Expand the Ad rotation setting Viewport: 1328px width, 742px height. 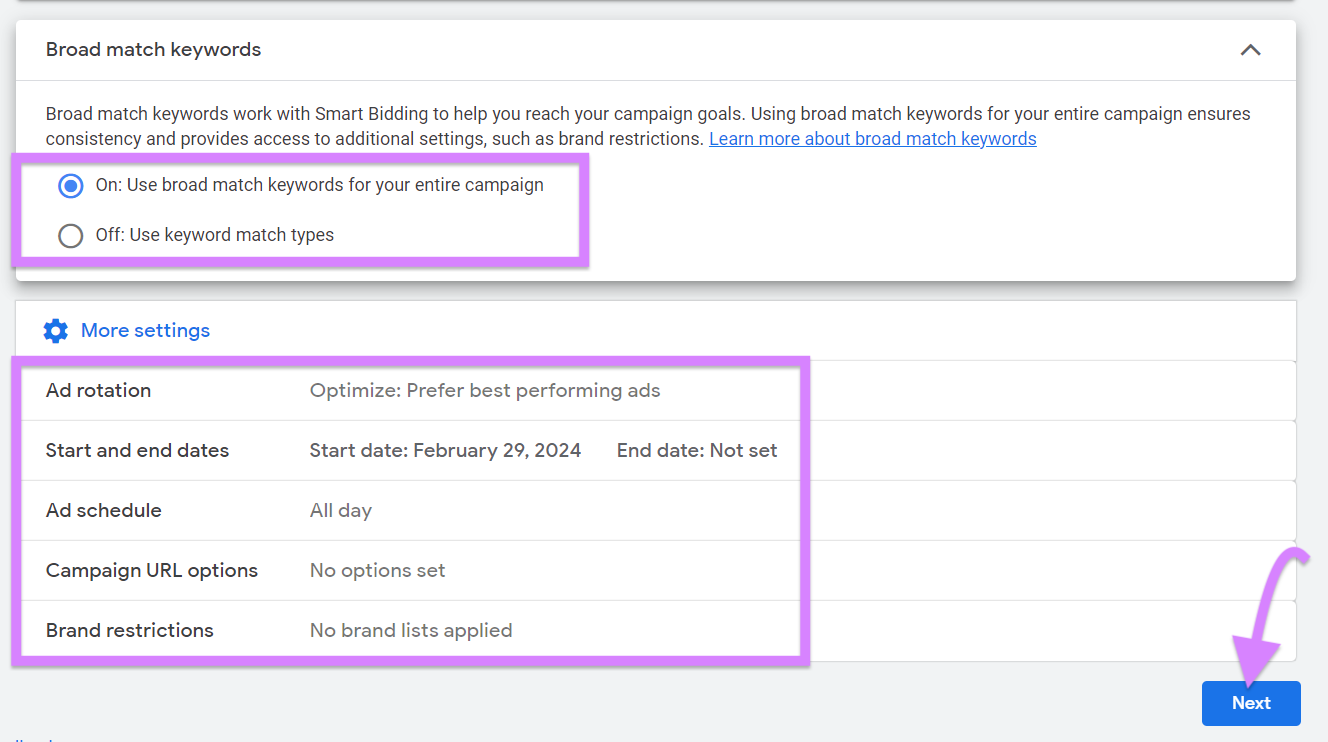[x=98, y=390]
